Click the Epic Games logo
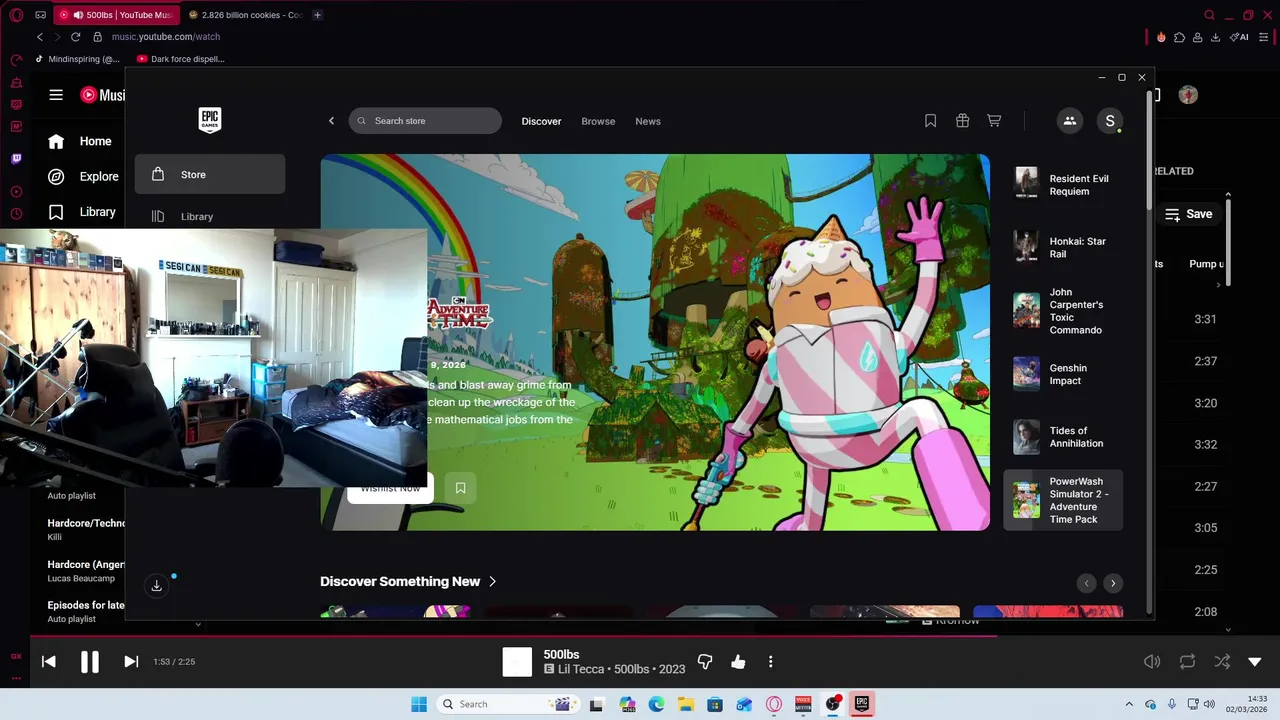 (210, 120)
